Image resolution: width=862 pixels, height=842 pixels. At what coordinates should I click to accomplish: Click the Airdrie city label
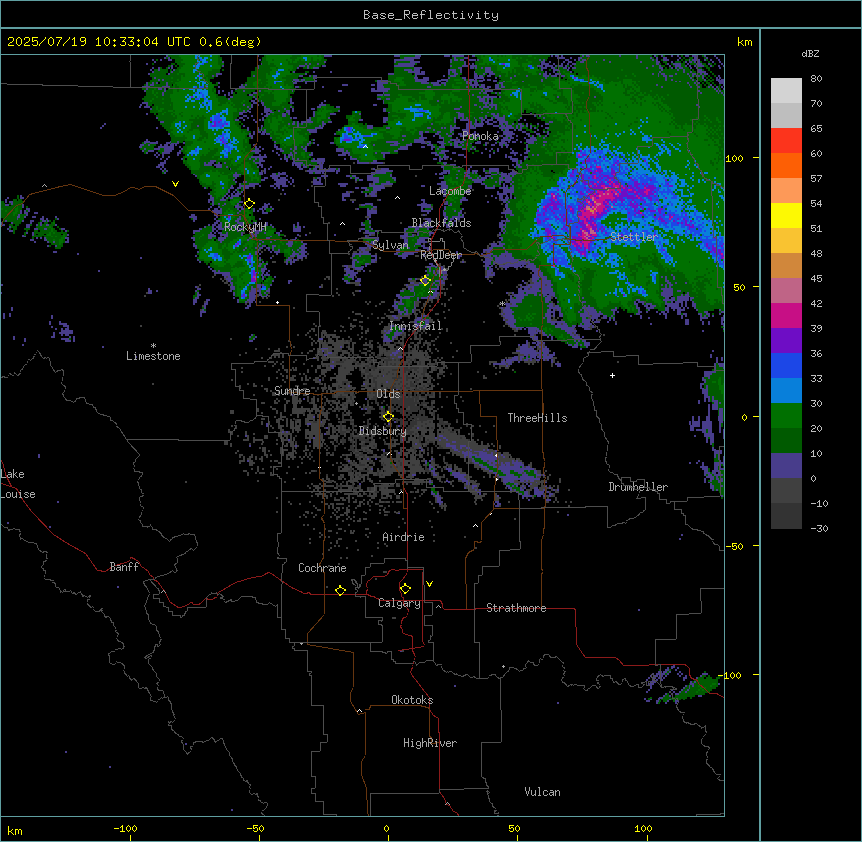pyautogui.click(x=404, y=537)
